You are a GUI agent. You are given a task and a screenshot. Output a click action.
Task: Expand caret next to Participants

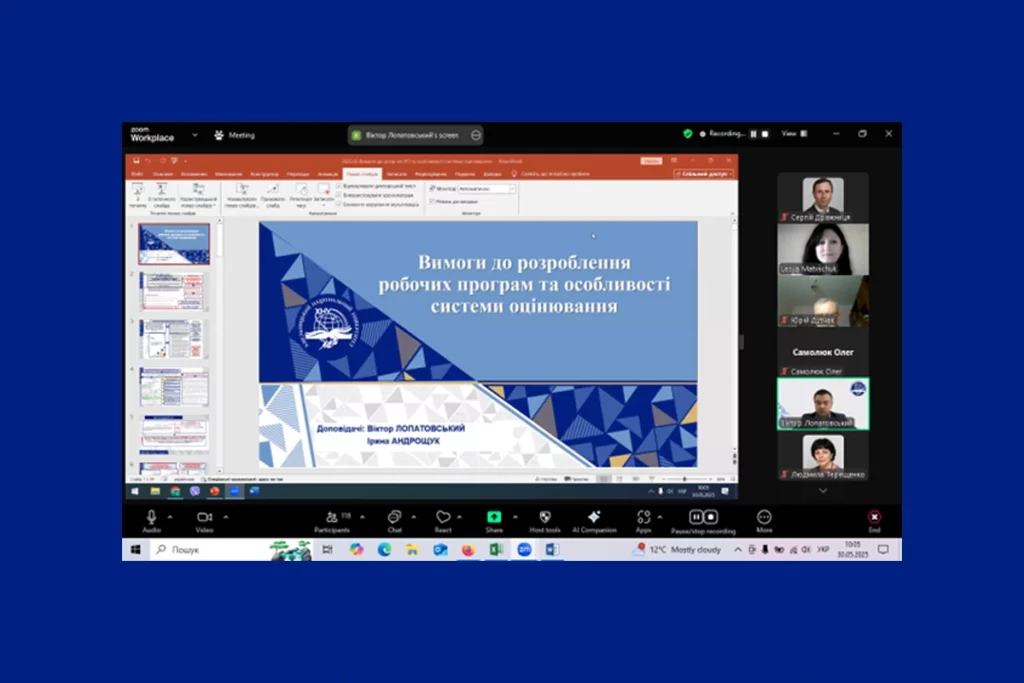(362, 516)
